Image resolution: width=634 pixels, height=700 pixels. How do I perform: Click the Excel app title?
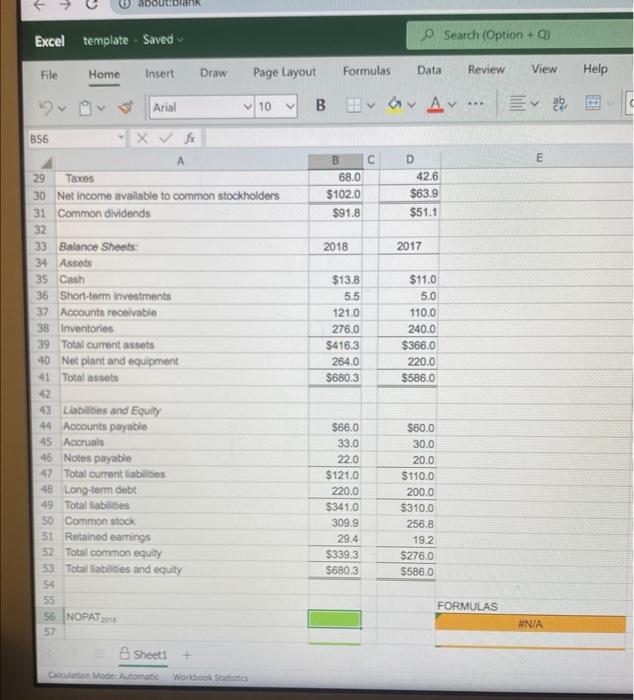tap(50, 42)
